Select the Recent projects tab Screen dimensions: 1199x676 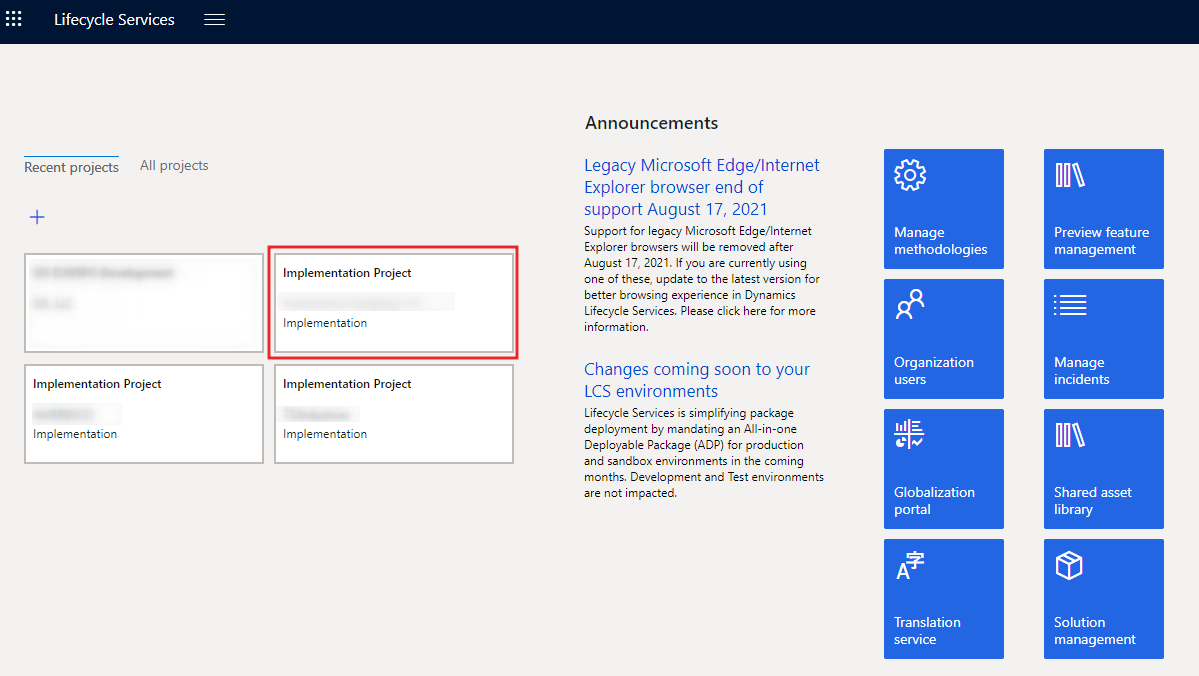[71, 167]
